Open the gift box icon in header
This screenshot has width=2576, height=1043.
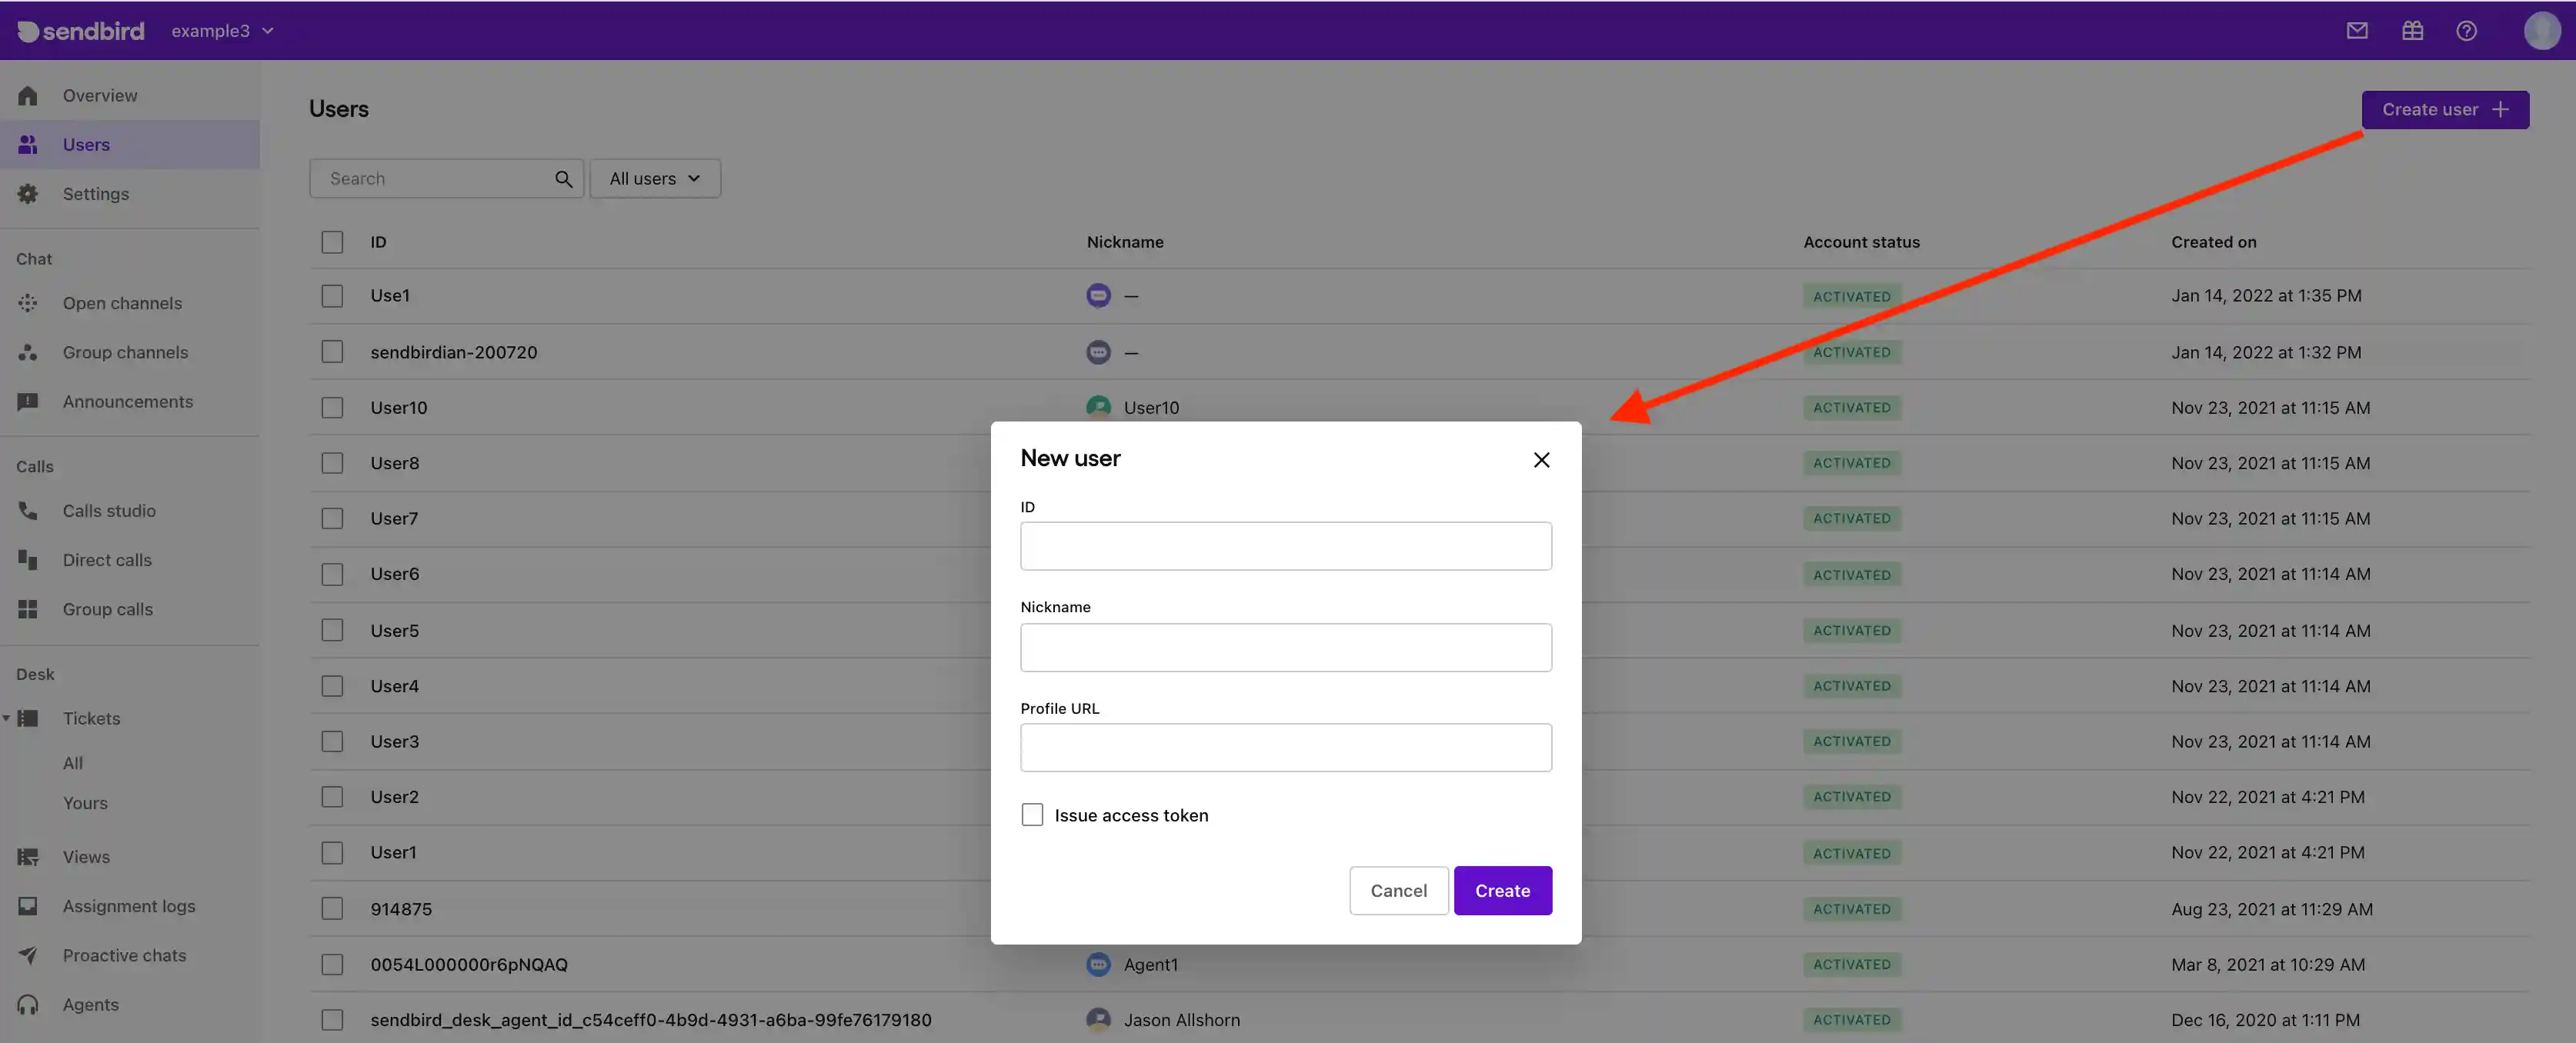[2412, 30]
